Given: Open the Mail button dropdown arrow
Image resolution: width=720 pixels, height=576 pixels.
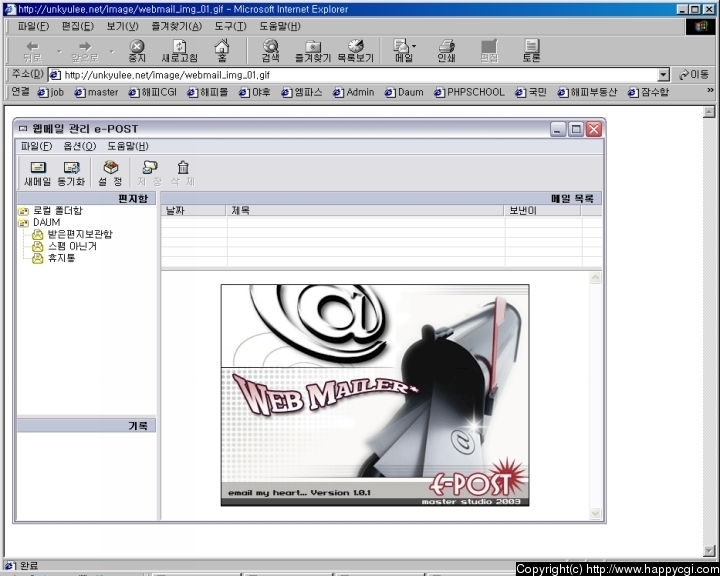Looking at the screenshot, I should (x=414, y=46).
